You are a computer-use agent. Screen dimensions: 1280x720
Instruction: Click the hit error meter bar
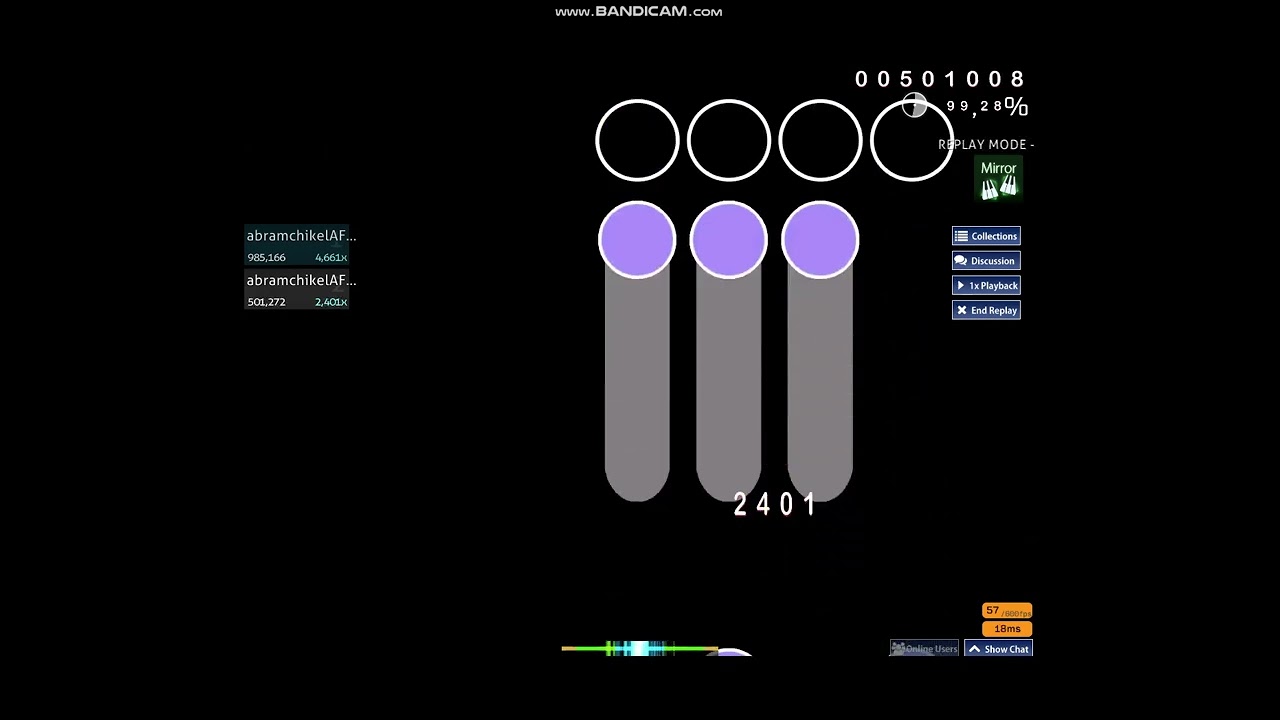point(640,649)
